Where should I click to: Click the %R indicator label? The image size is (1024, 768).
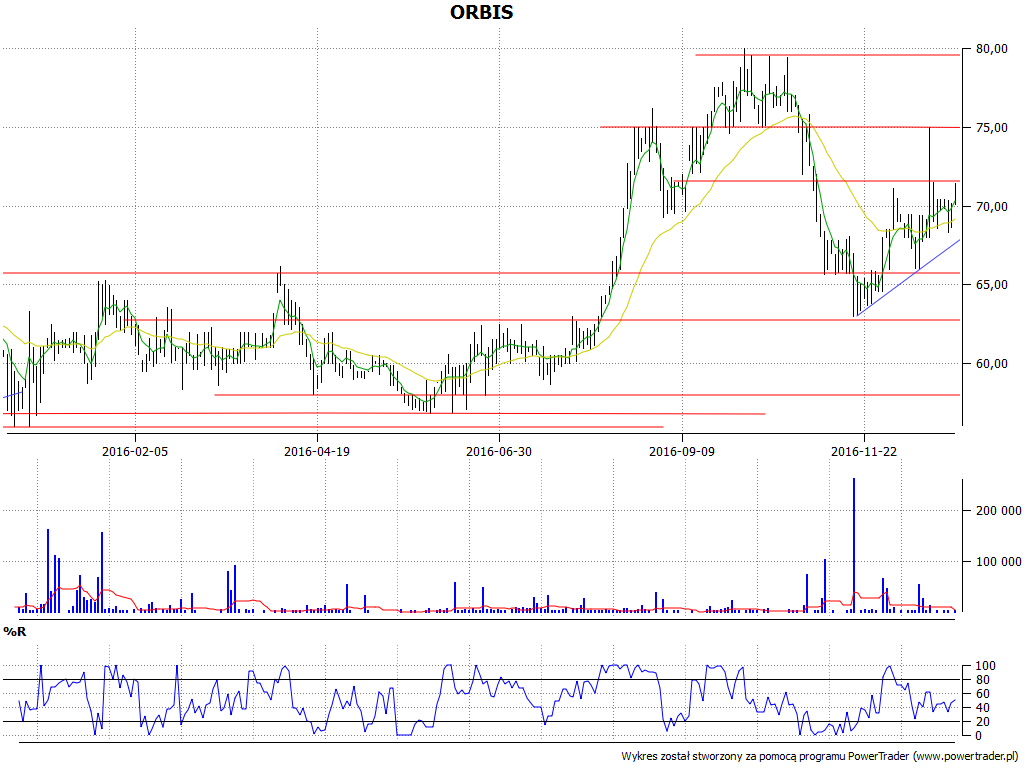14,632
